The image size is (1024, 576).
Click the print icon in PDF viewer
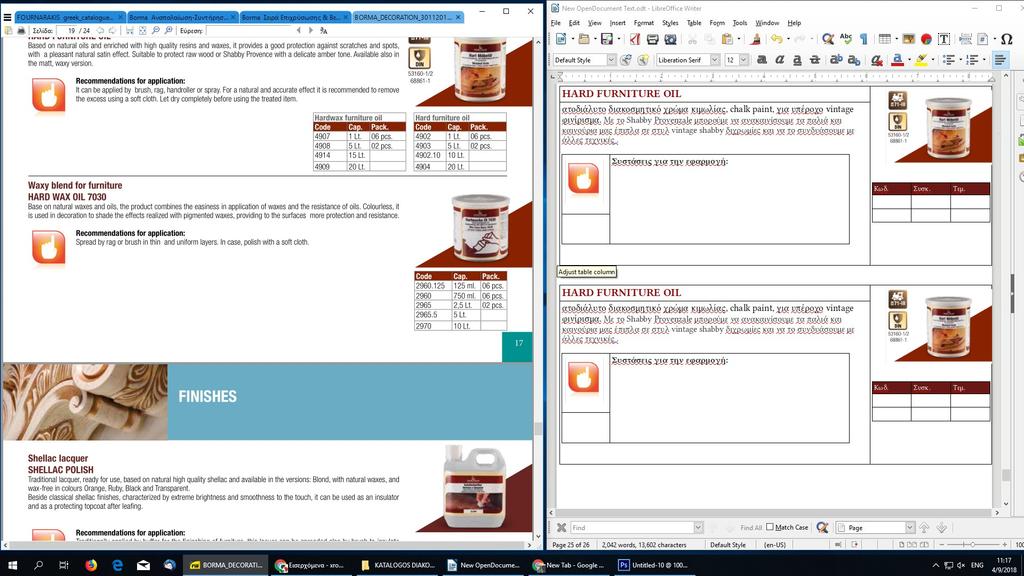pos(21,30)
